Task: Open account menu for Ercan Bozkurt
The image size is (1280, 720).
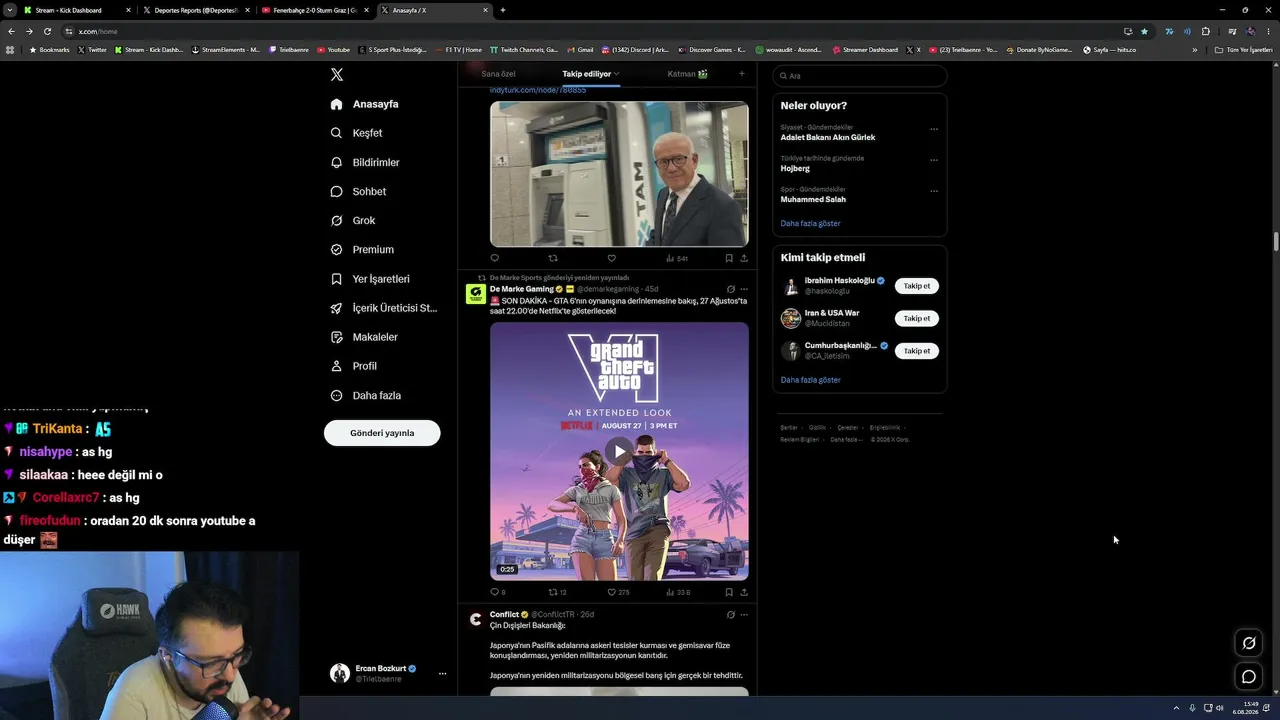Action: 442,673
